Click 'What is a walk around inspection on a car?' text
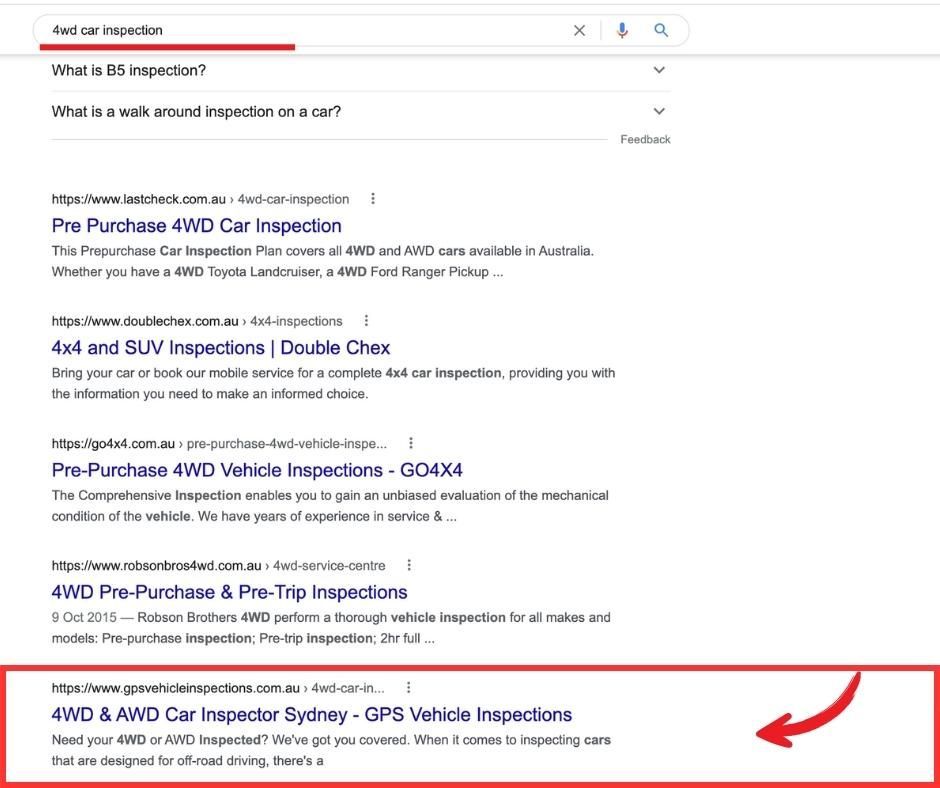The height and width of the screenshot is (788, 940). [196, 112]
